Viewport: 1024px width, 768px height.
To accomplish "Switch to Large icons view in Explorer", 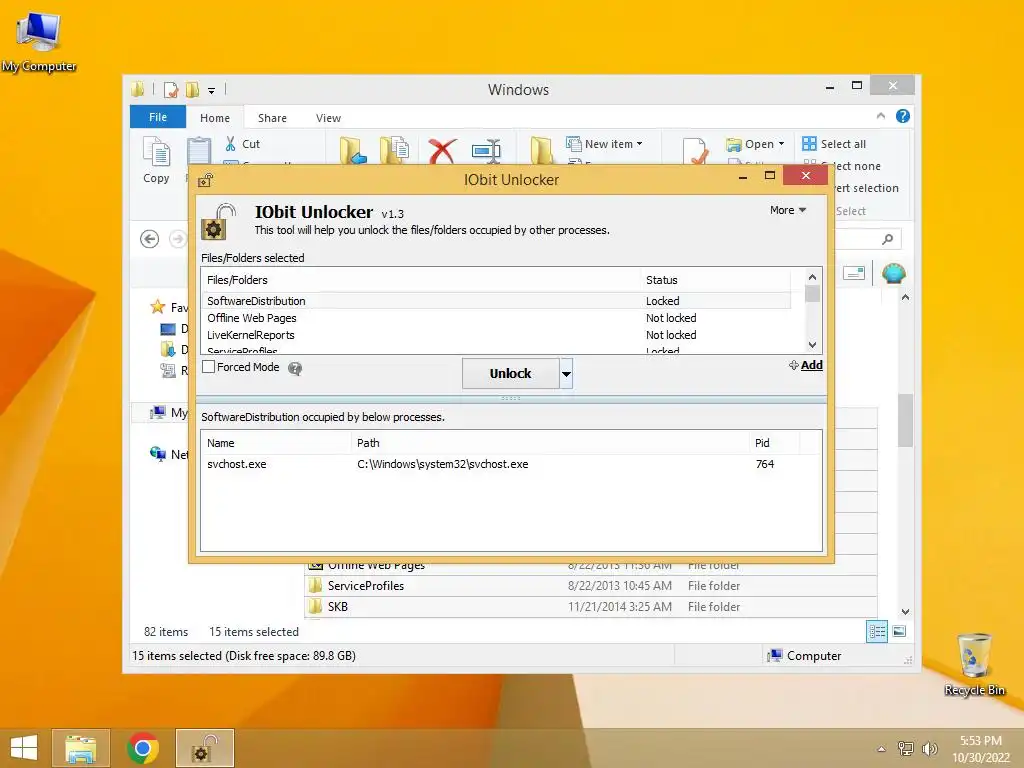I will [899, 631].
